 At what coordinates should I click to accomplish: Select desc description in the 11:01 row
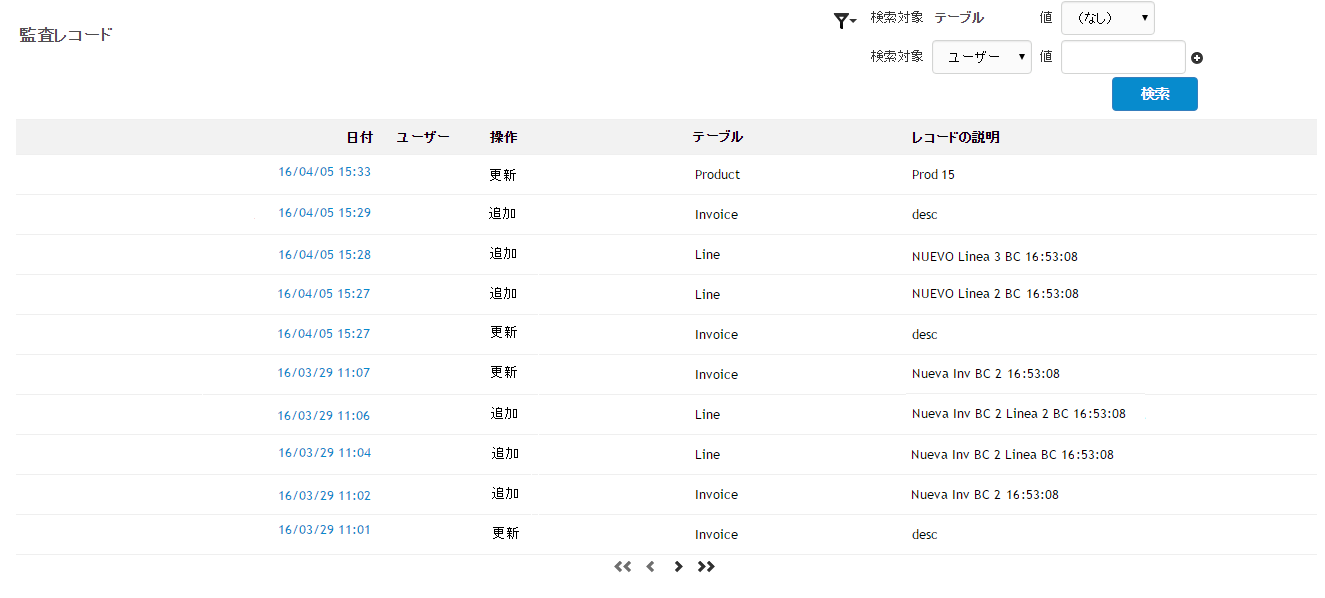925,535
